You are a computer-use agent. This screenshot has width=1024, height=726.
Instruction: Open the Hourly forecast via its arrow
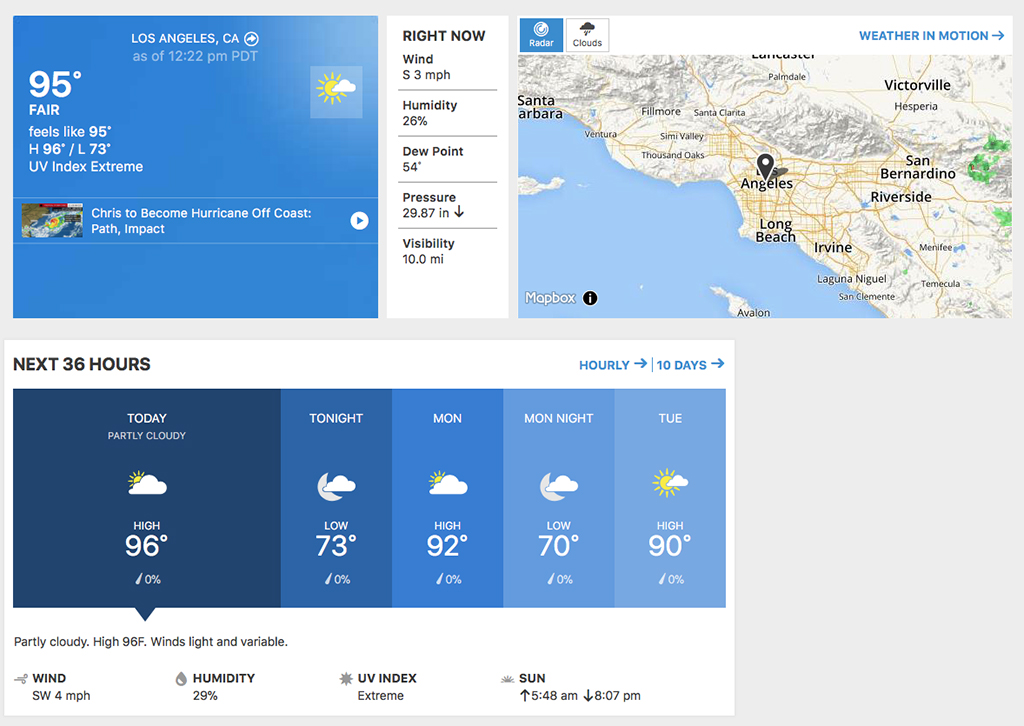[x=611, y=365]
